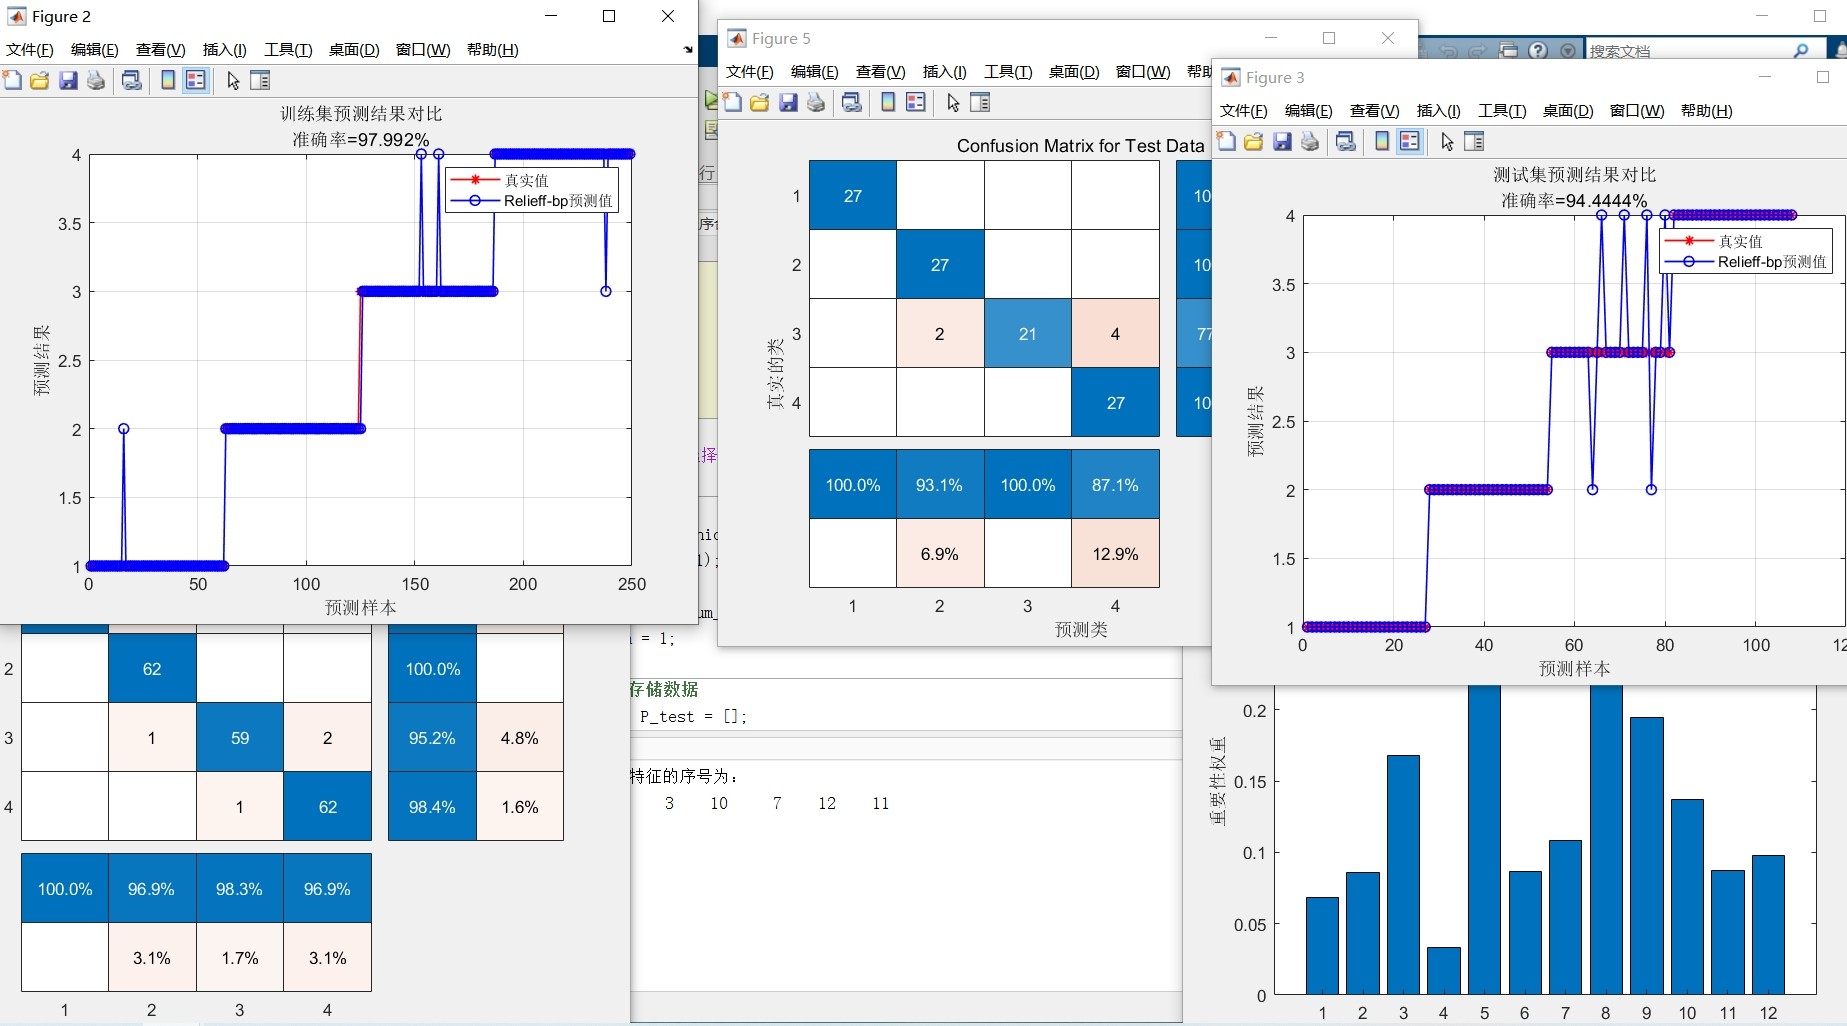The width and height of the screenshot is (1847, 1026).
Task: Click the 12.9% cell in Figure 5
Action: tap(1115, 553)
